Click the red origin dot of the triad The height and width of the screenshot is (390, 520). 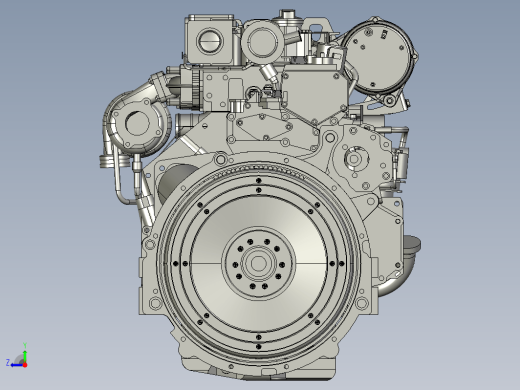[x=25, y=365]
